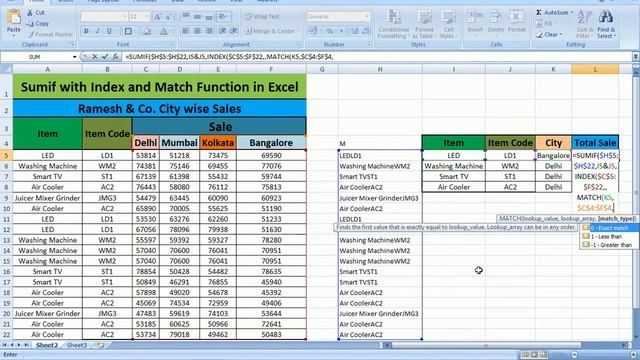Click Insert Function fx button
640x360 pixels.
(x=116, y=57)
